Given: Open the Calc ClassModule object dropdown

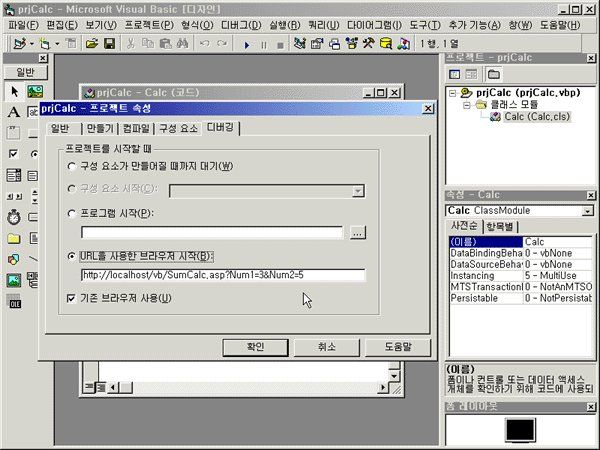Looking at the screenshot, I should [588, 211].
